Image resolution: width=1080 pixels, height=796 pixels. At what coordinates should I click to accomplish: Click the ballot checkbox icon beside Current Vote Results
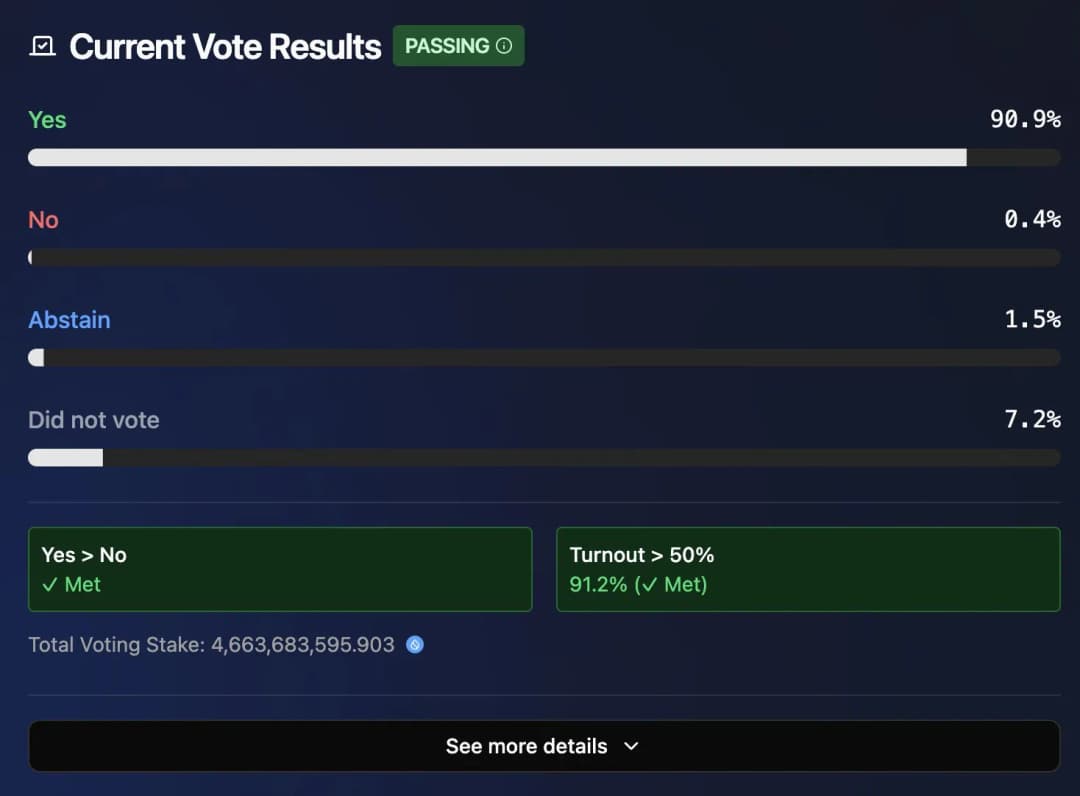coord(43,47)
